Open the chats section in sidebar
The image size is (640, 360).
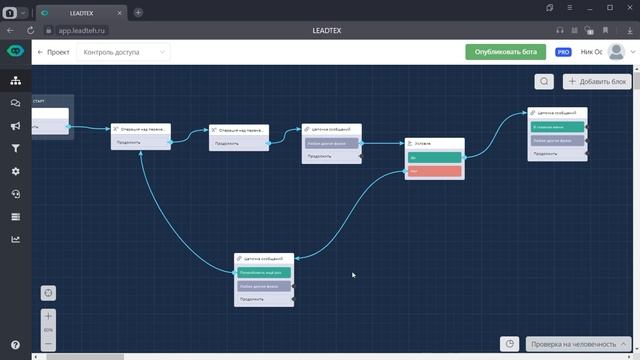click(16, 103)
